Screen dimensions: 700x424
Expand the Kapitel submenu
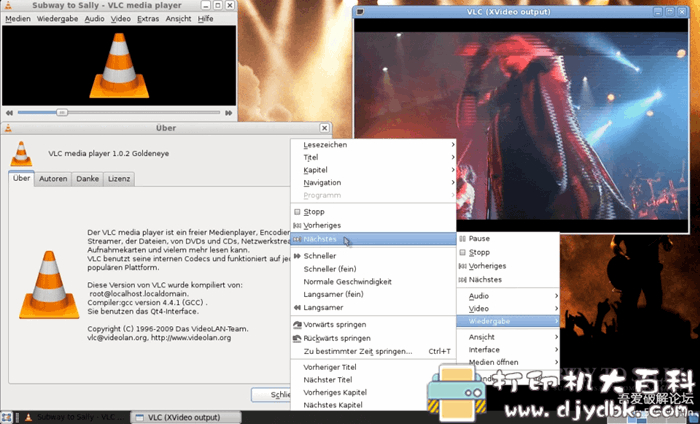click(x=373, y=170)
